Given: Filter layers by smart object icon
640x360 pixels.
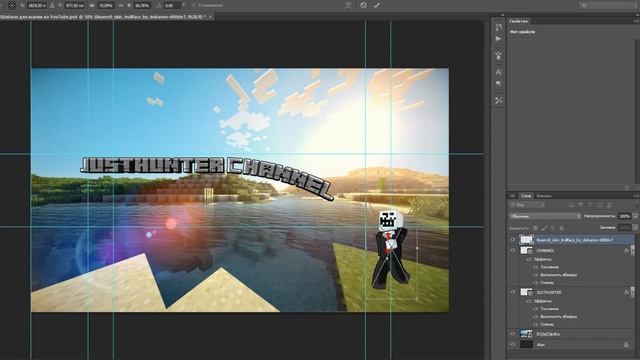Looking at the screenshot, I should [609, 205].
